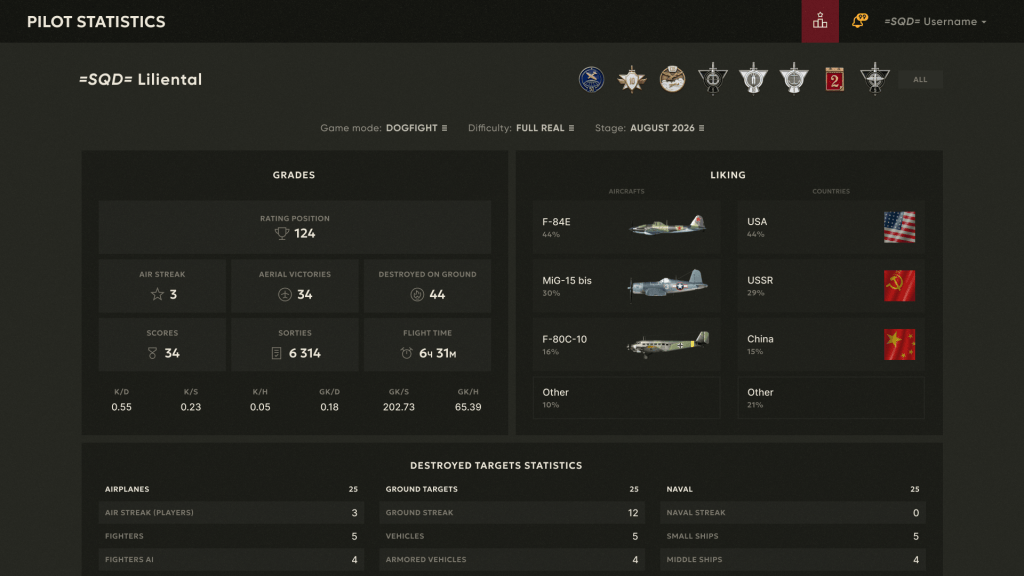Open the leaderboard podium icon
This screenshot has height=576, width=1024.
(820, 22)
